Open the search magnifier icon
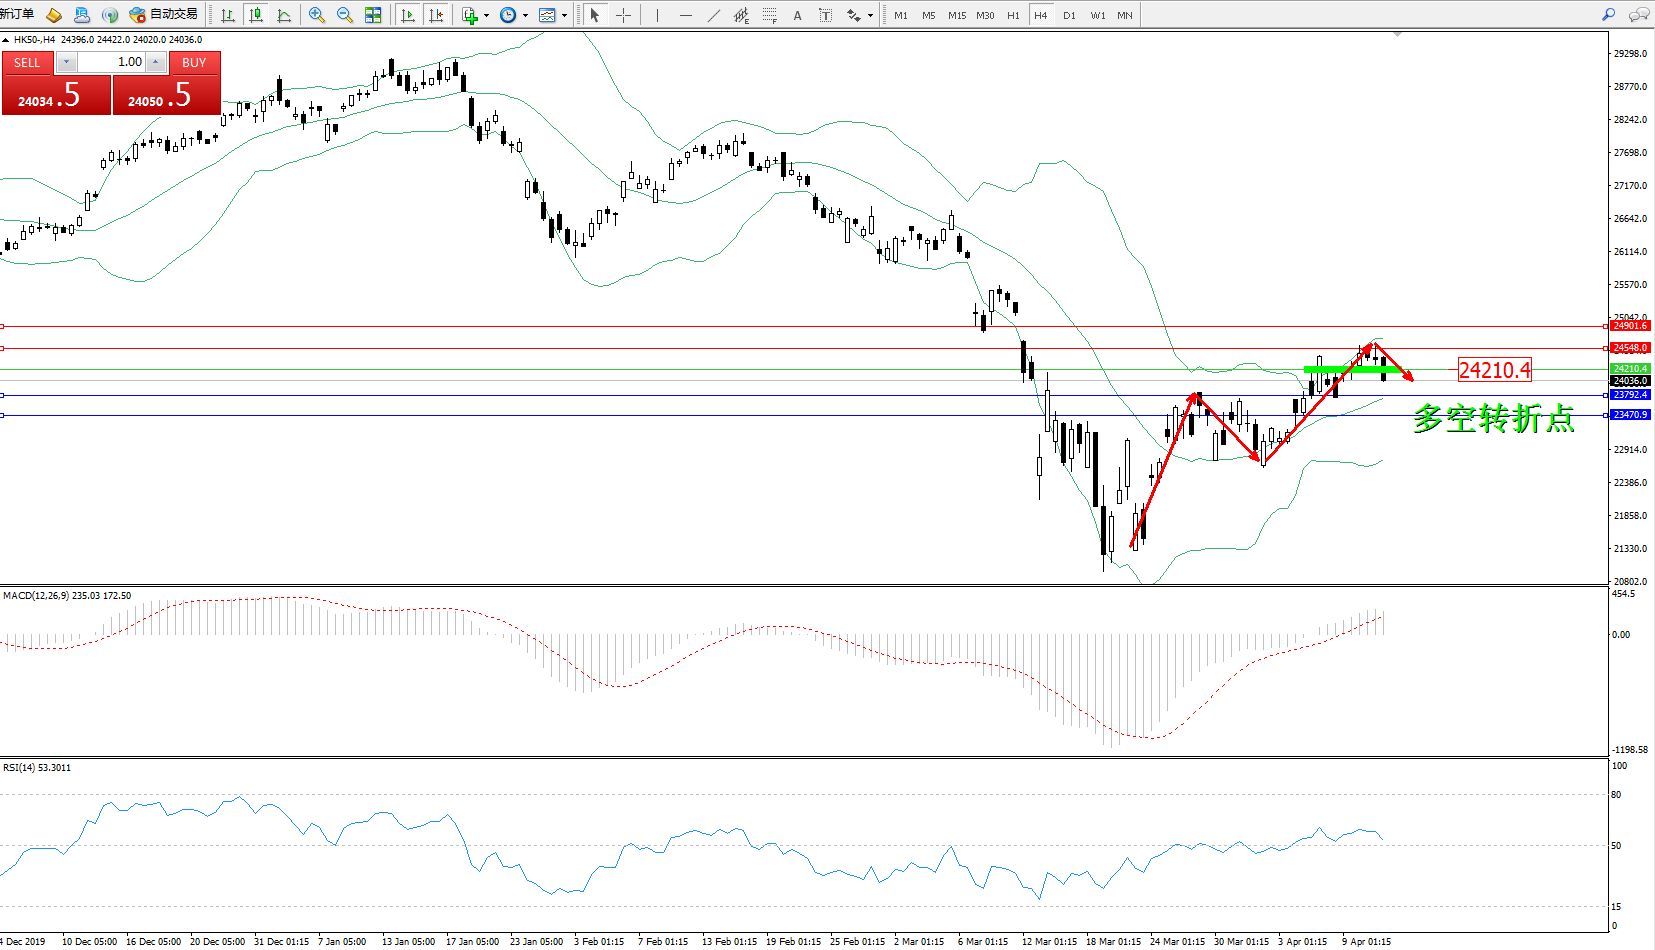1655x950 pixels. pyautogui.click(x=1608, y=14)
